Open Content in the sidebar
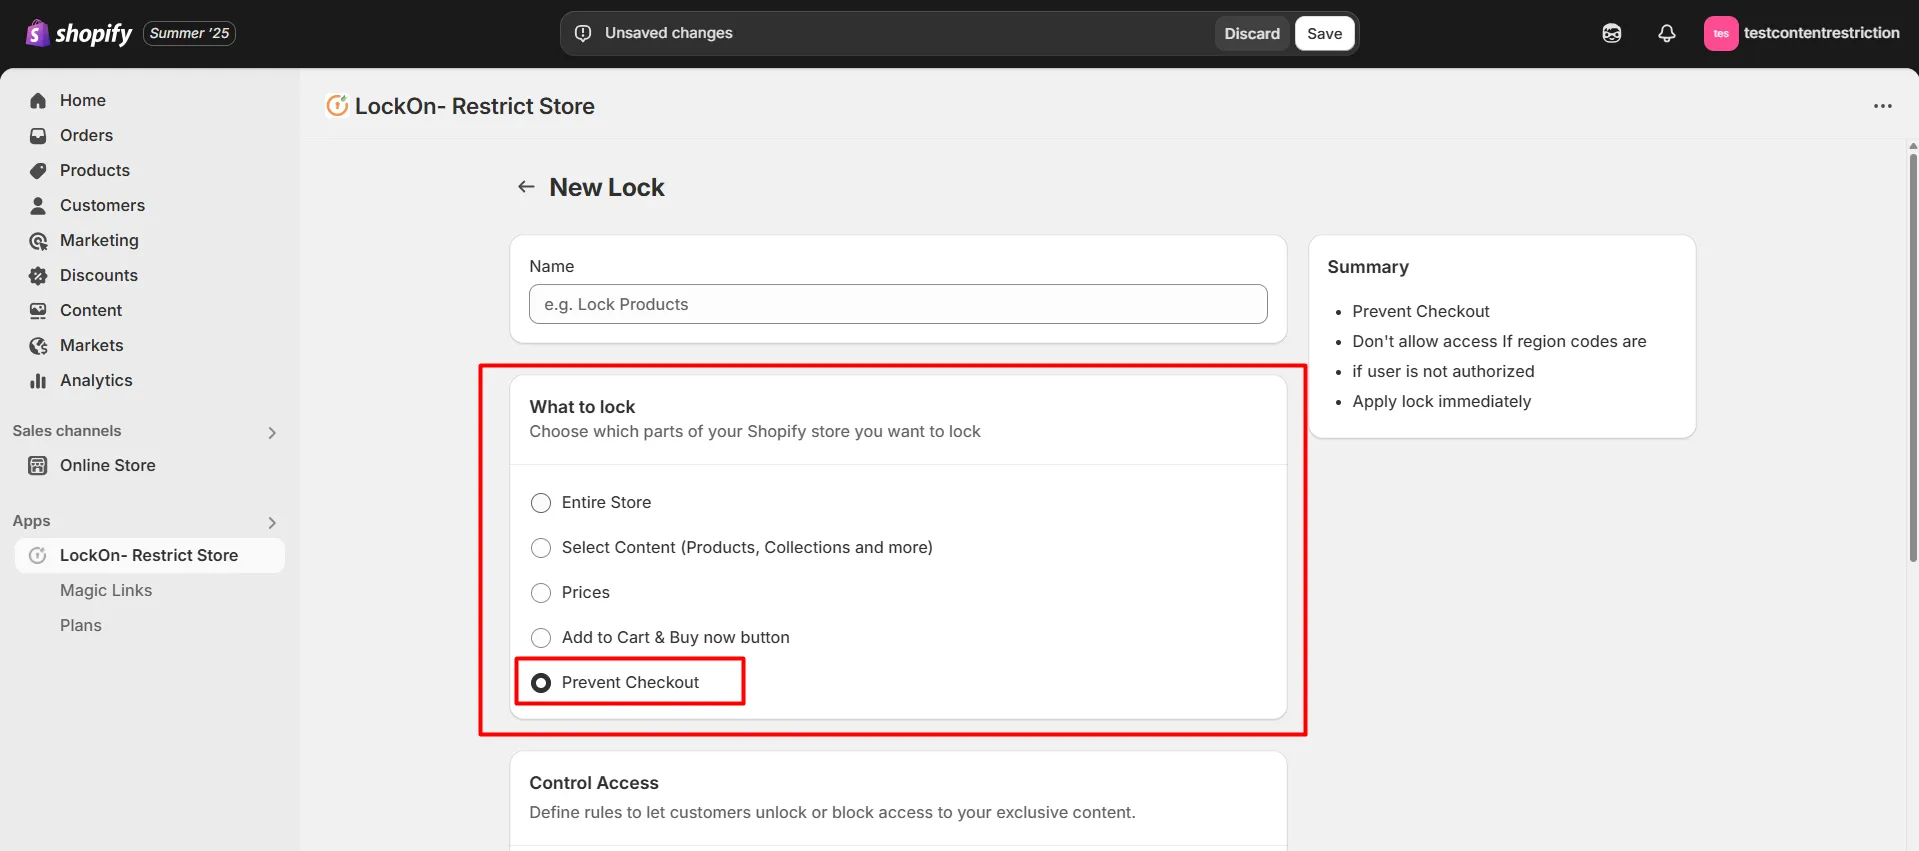The image size is (1919, 851). (x=150, y=310)
